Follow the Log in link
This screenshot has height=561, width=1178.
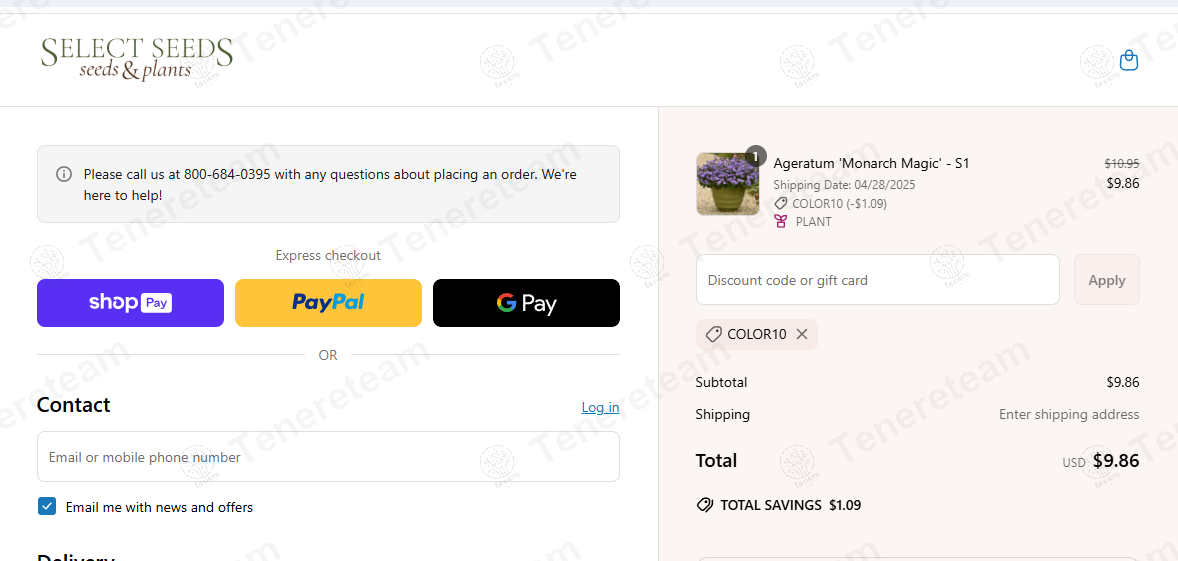pyautogui.click(x=600, y=407)
